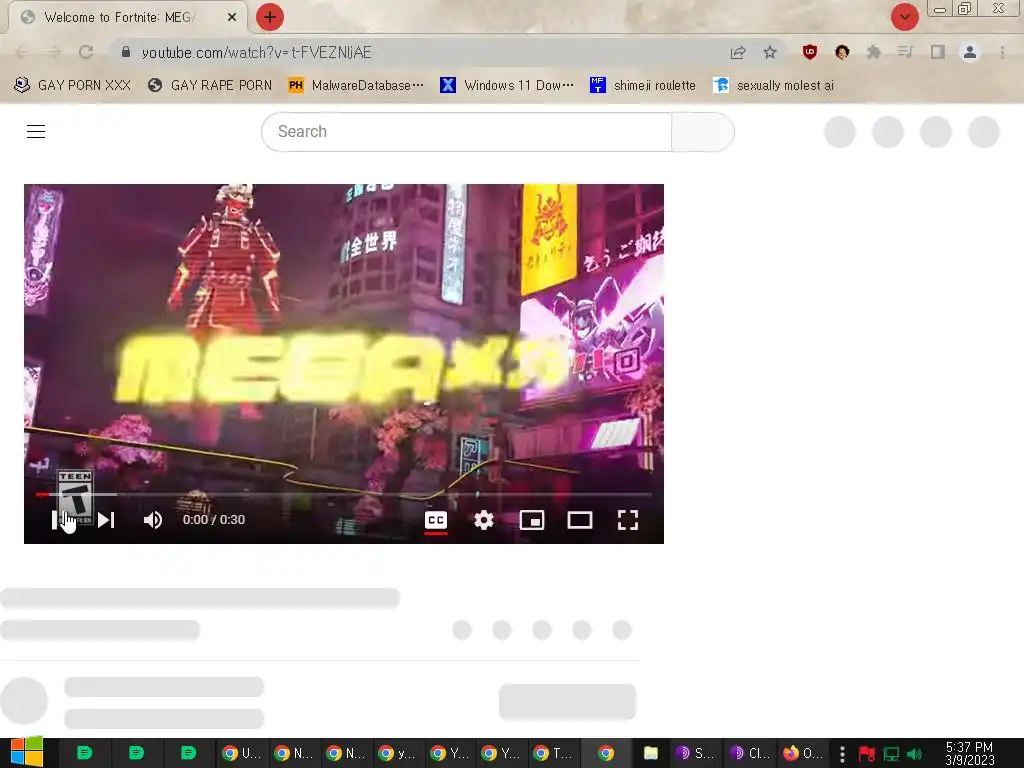
Task: Toggle closed captions on the video
Action: 436,520
